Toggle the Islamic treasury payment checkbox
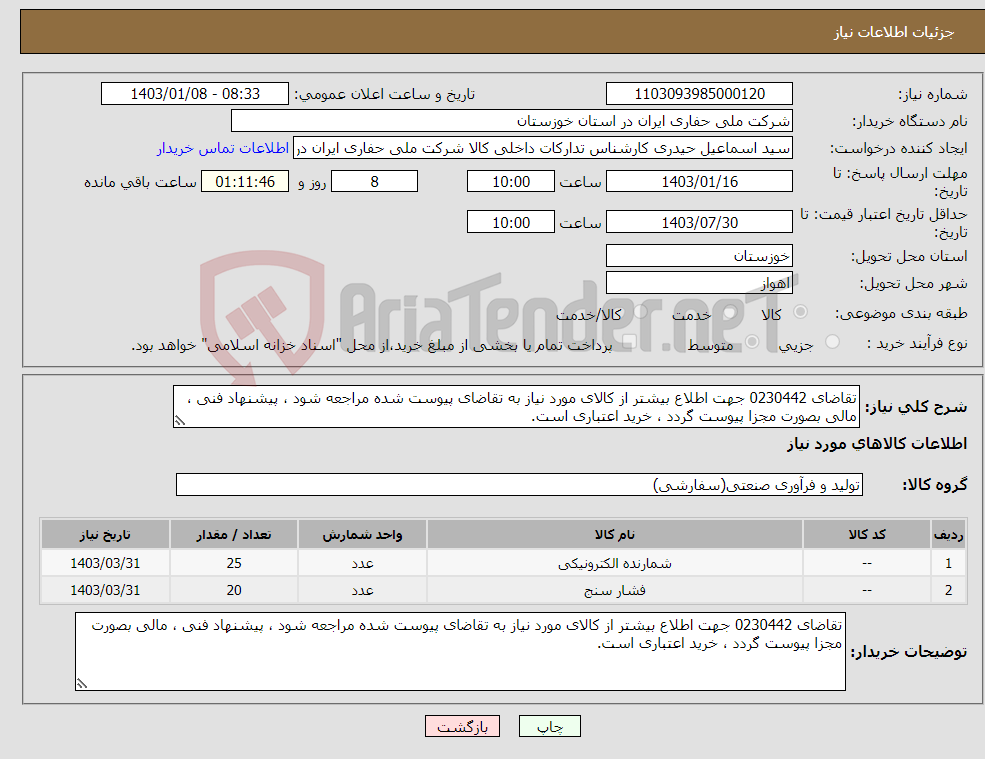Viewport: 985px width, 759px height. tap(629, 342)
